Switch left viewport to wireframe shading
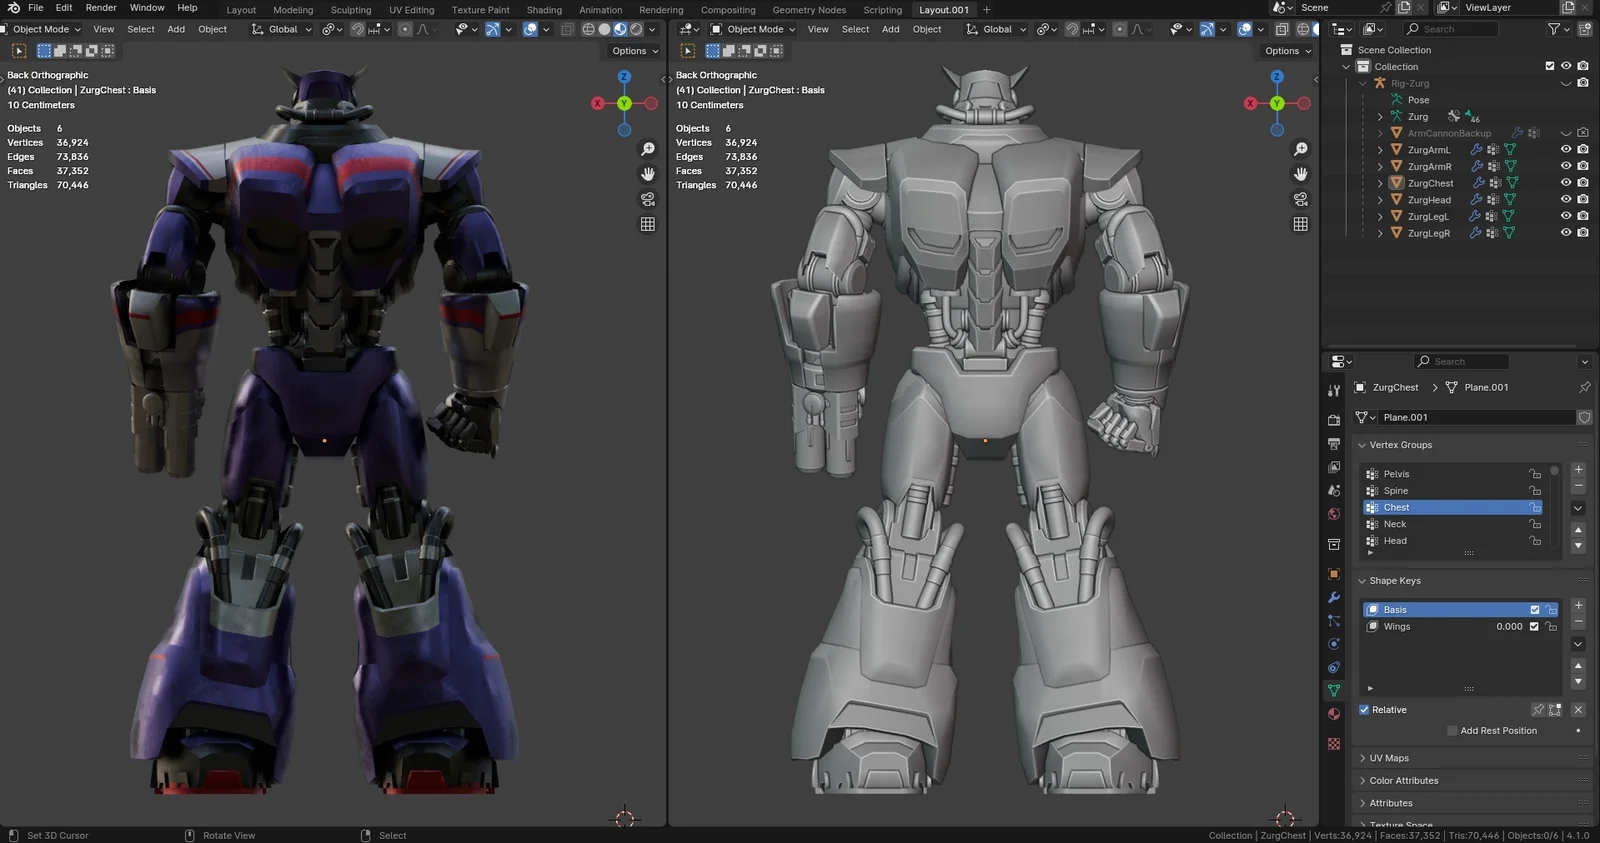This screenshot has height=843, width=1600. click(588, 29)
